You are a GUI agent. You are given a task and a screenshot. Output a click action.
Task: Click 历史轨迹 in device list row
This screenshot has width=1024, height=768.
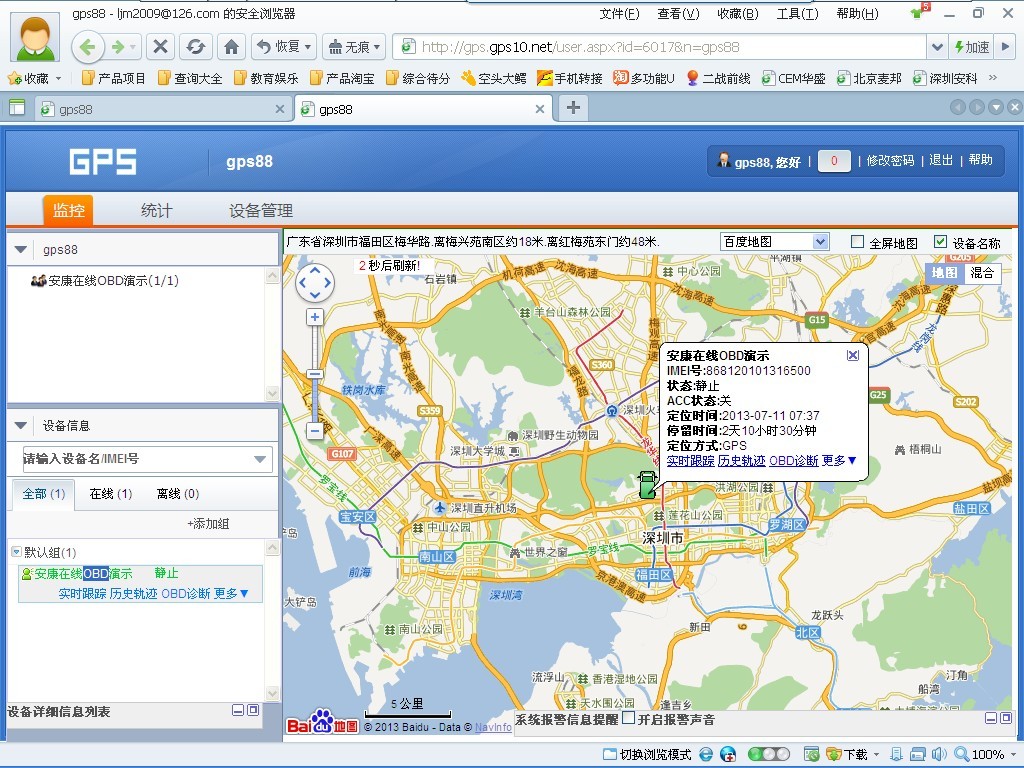click(x=133, y=594)
